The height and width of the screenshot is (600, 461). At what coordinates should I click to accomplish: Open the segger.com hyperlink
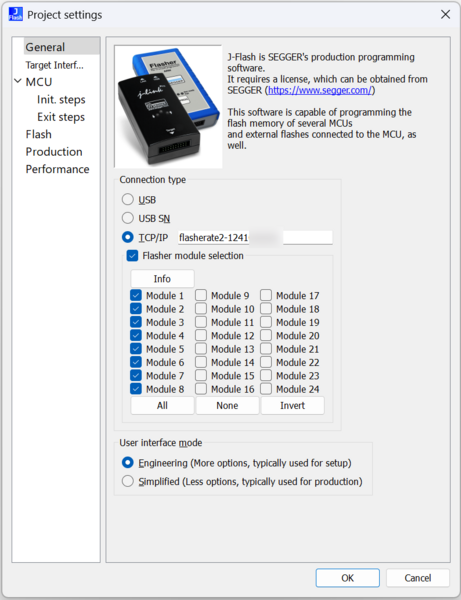tap(320, 90)
